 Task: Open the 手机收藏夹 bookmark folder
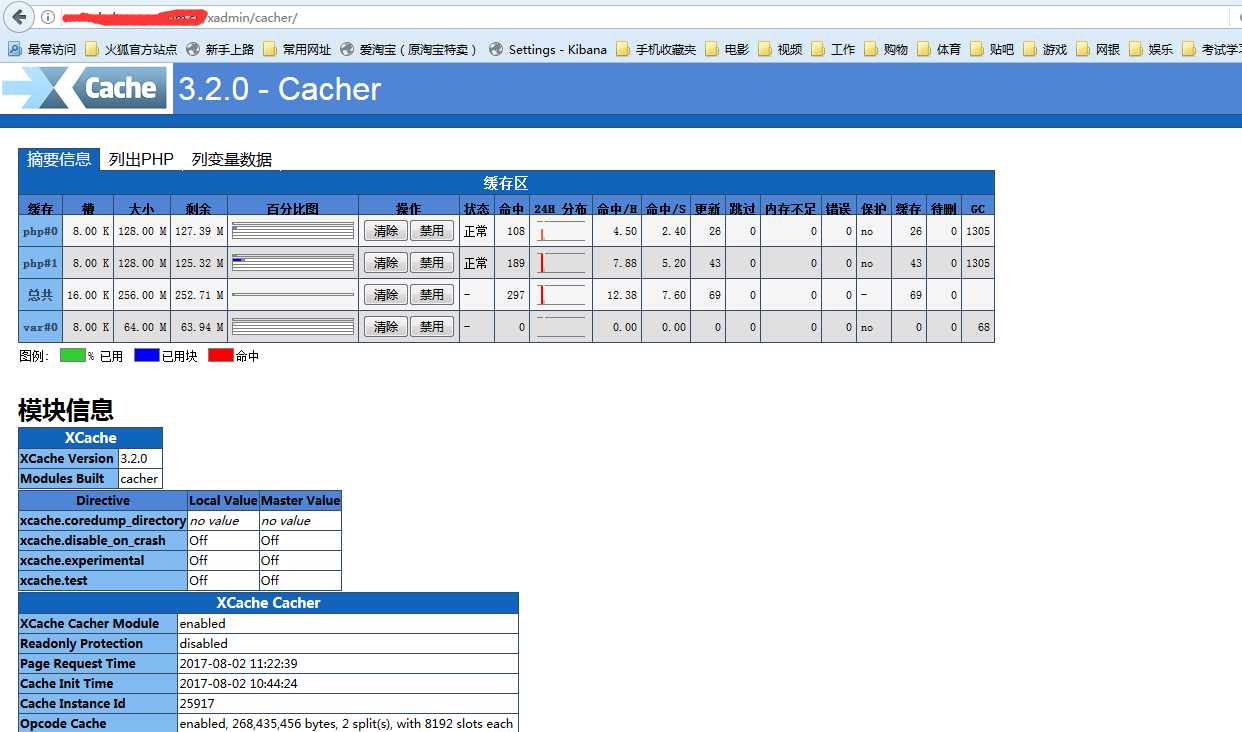pyautogui.click(x=656, y=49)
